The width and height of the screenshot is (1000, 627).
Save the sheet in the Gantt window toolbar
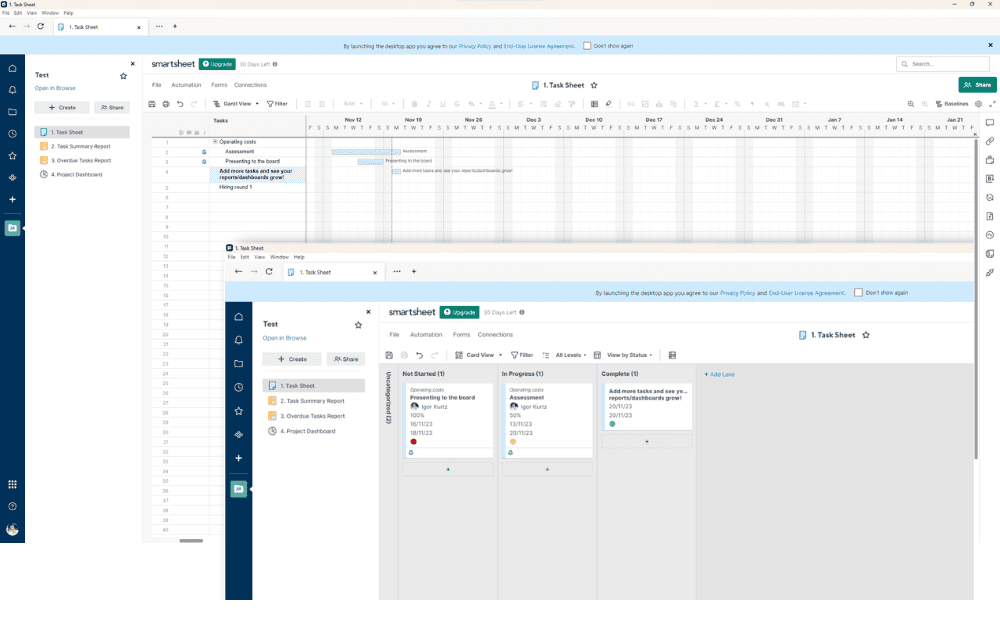[x=152, y=104]
